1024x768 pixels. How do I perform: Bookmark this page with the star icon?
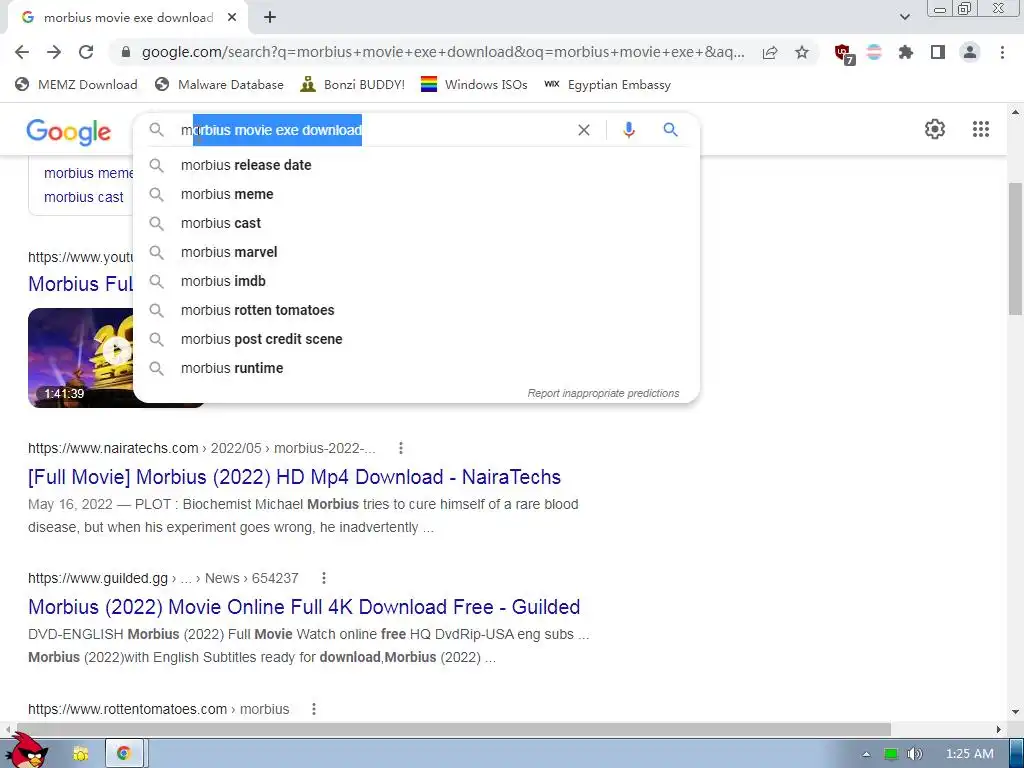pyautogui.click(x=802, y=52)
